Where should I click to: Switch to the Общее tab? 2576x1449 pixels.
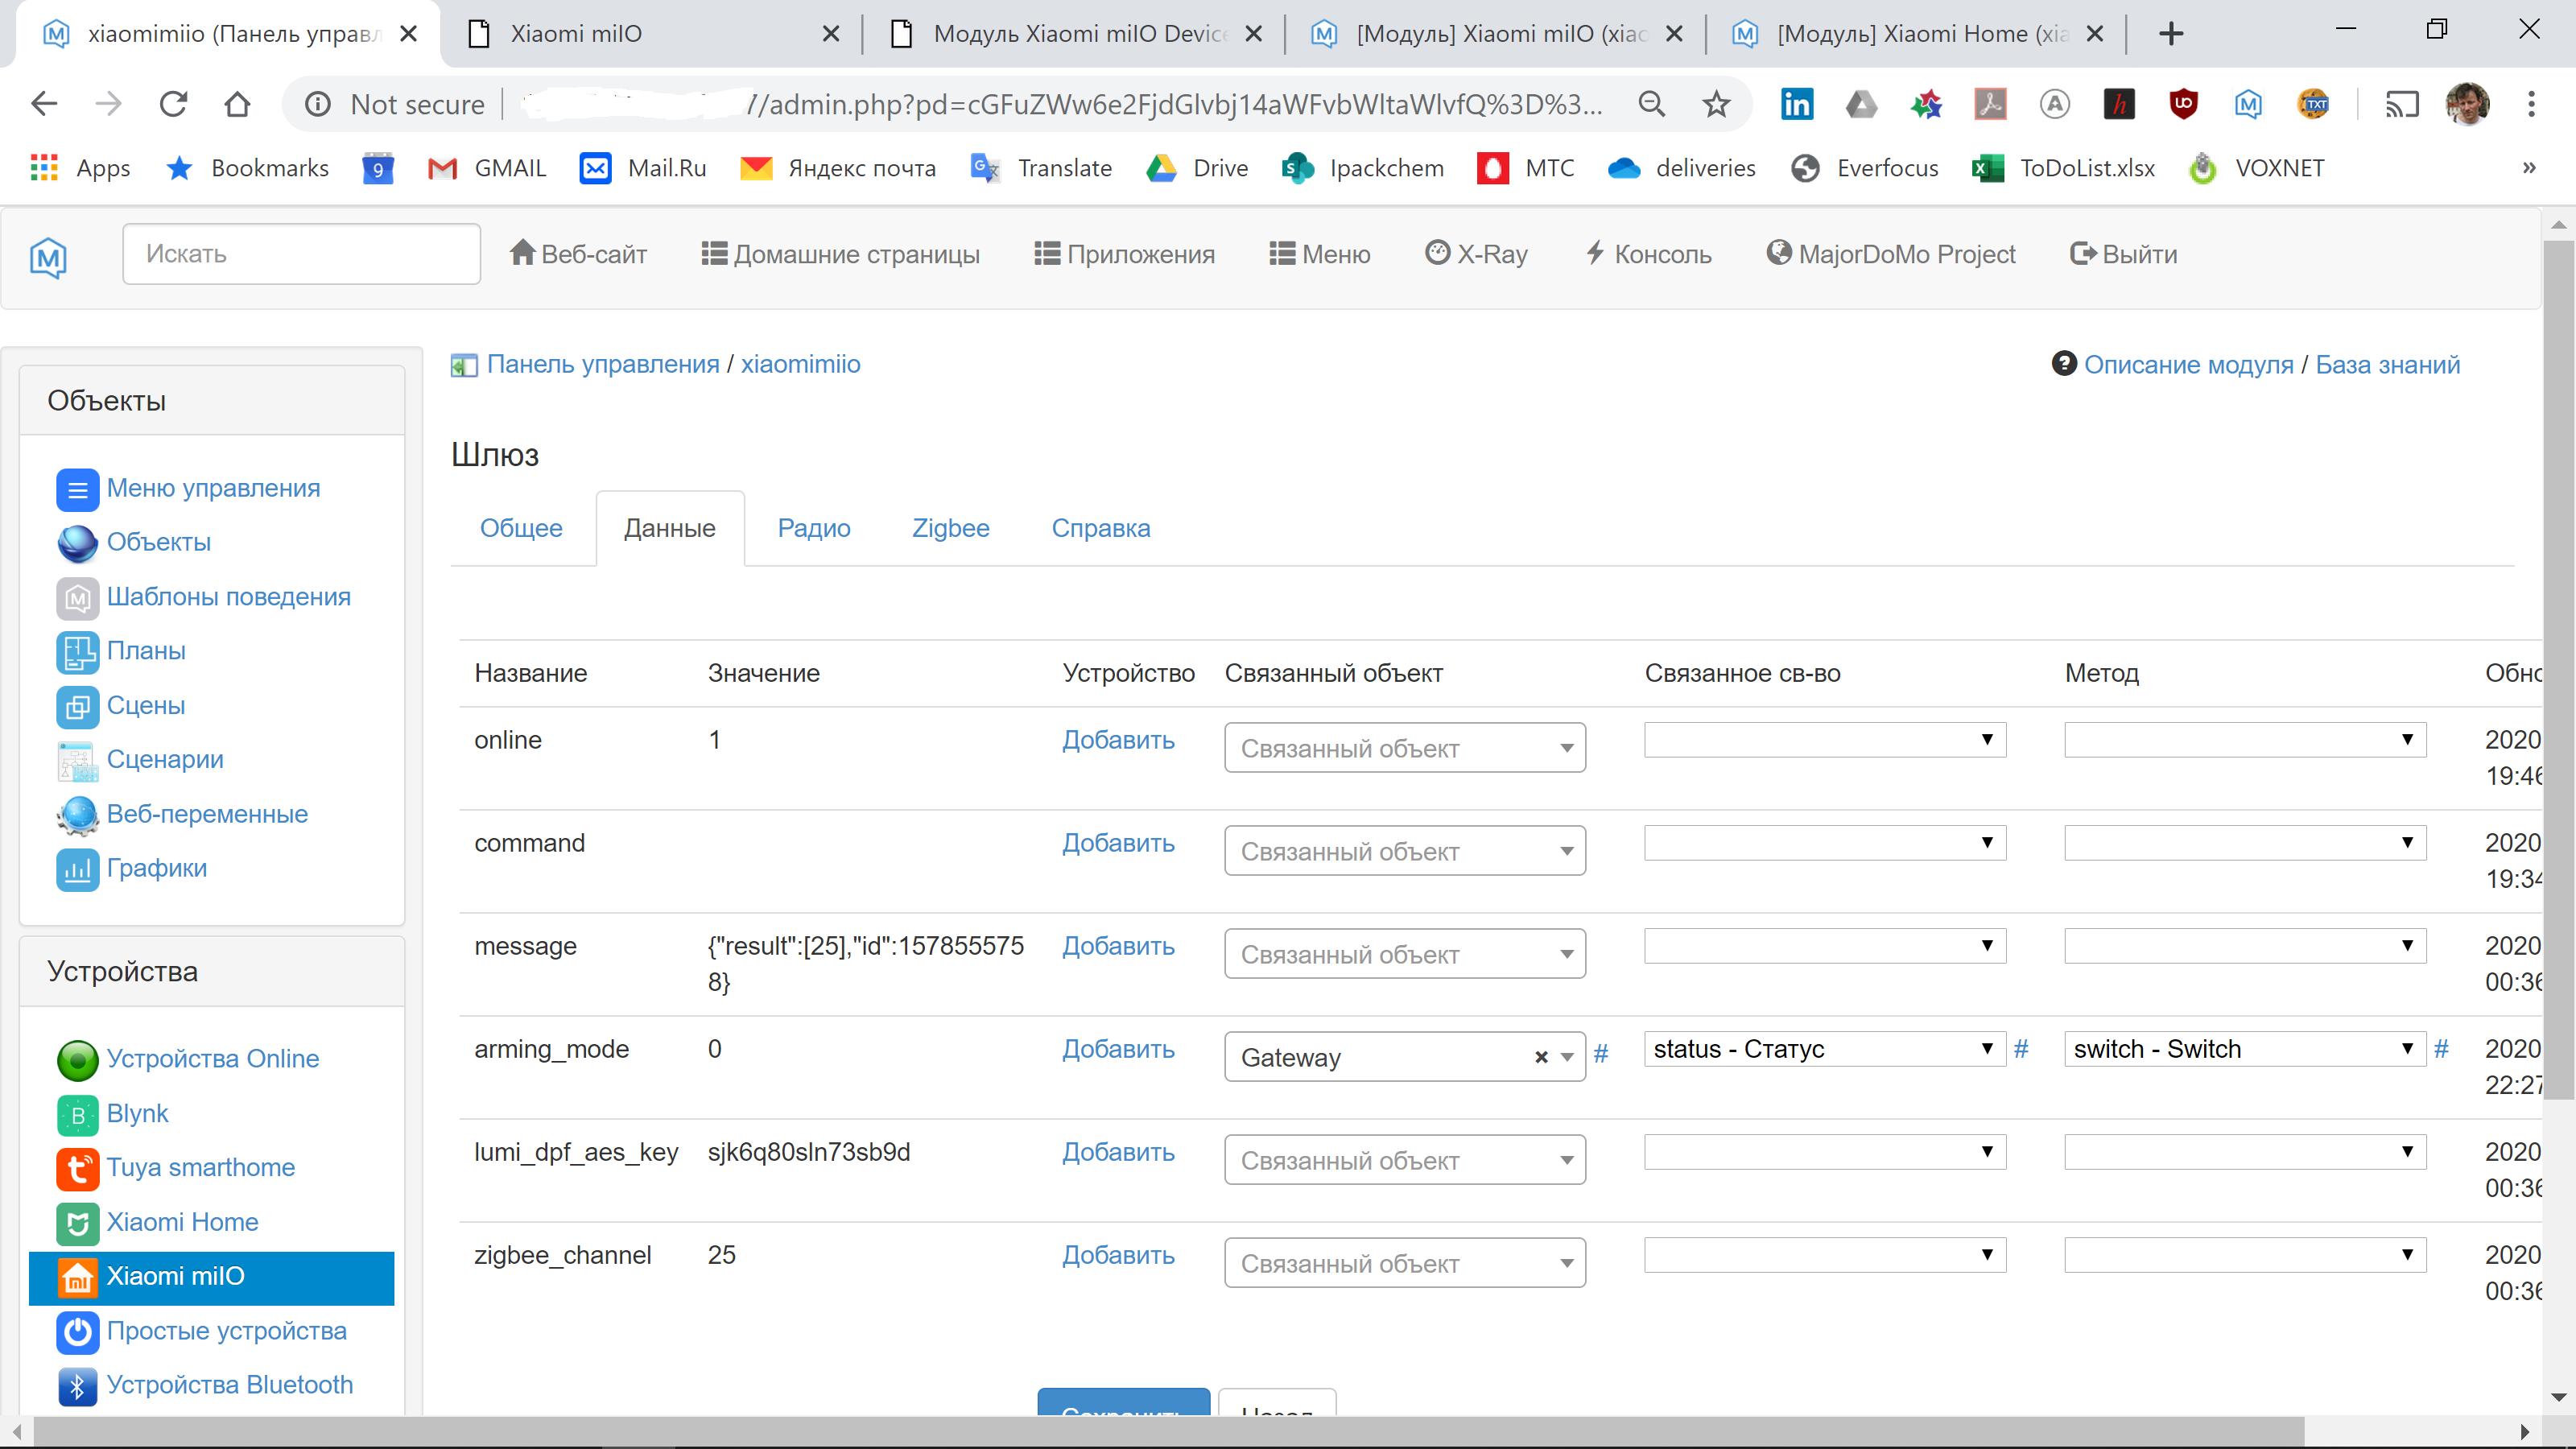coord(521,528)
